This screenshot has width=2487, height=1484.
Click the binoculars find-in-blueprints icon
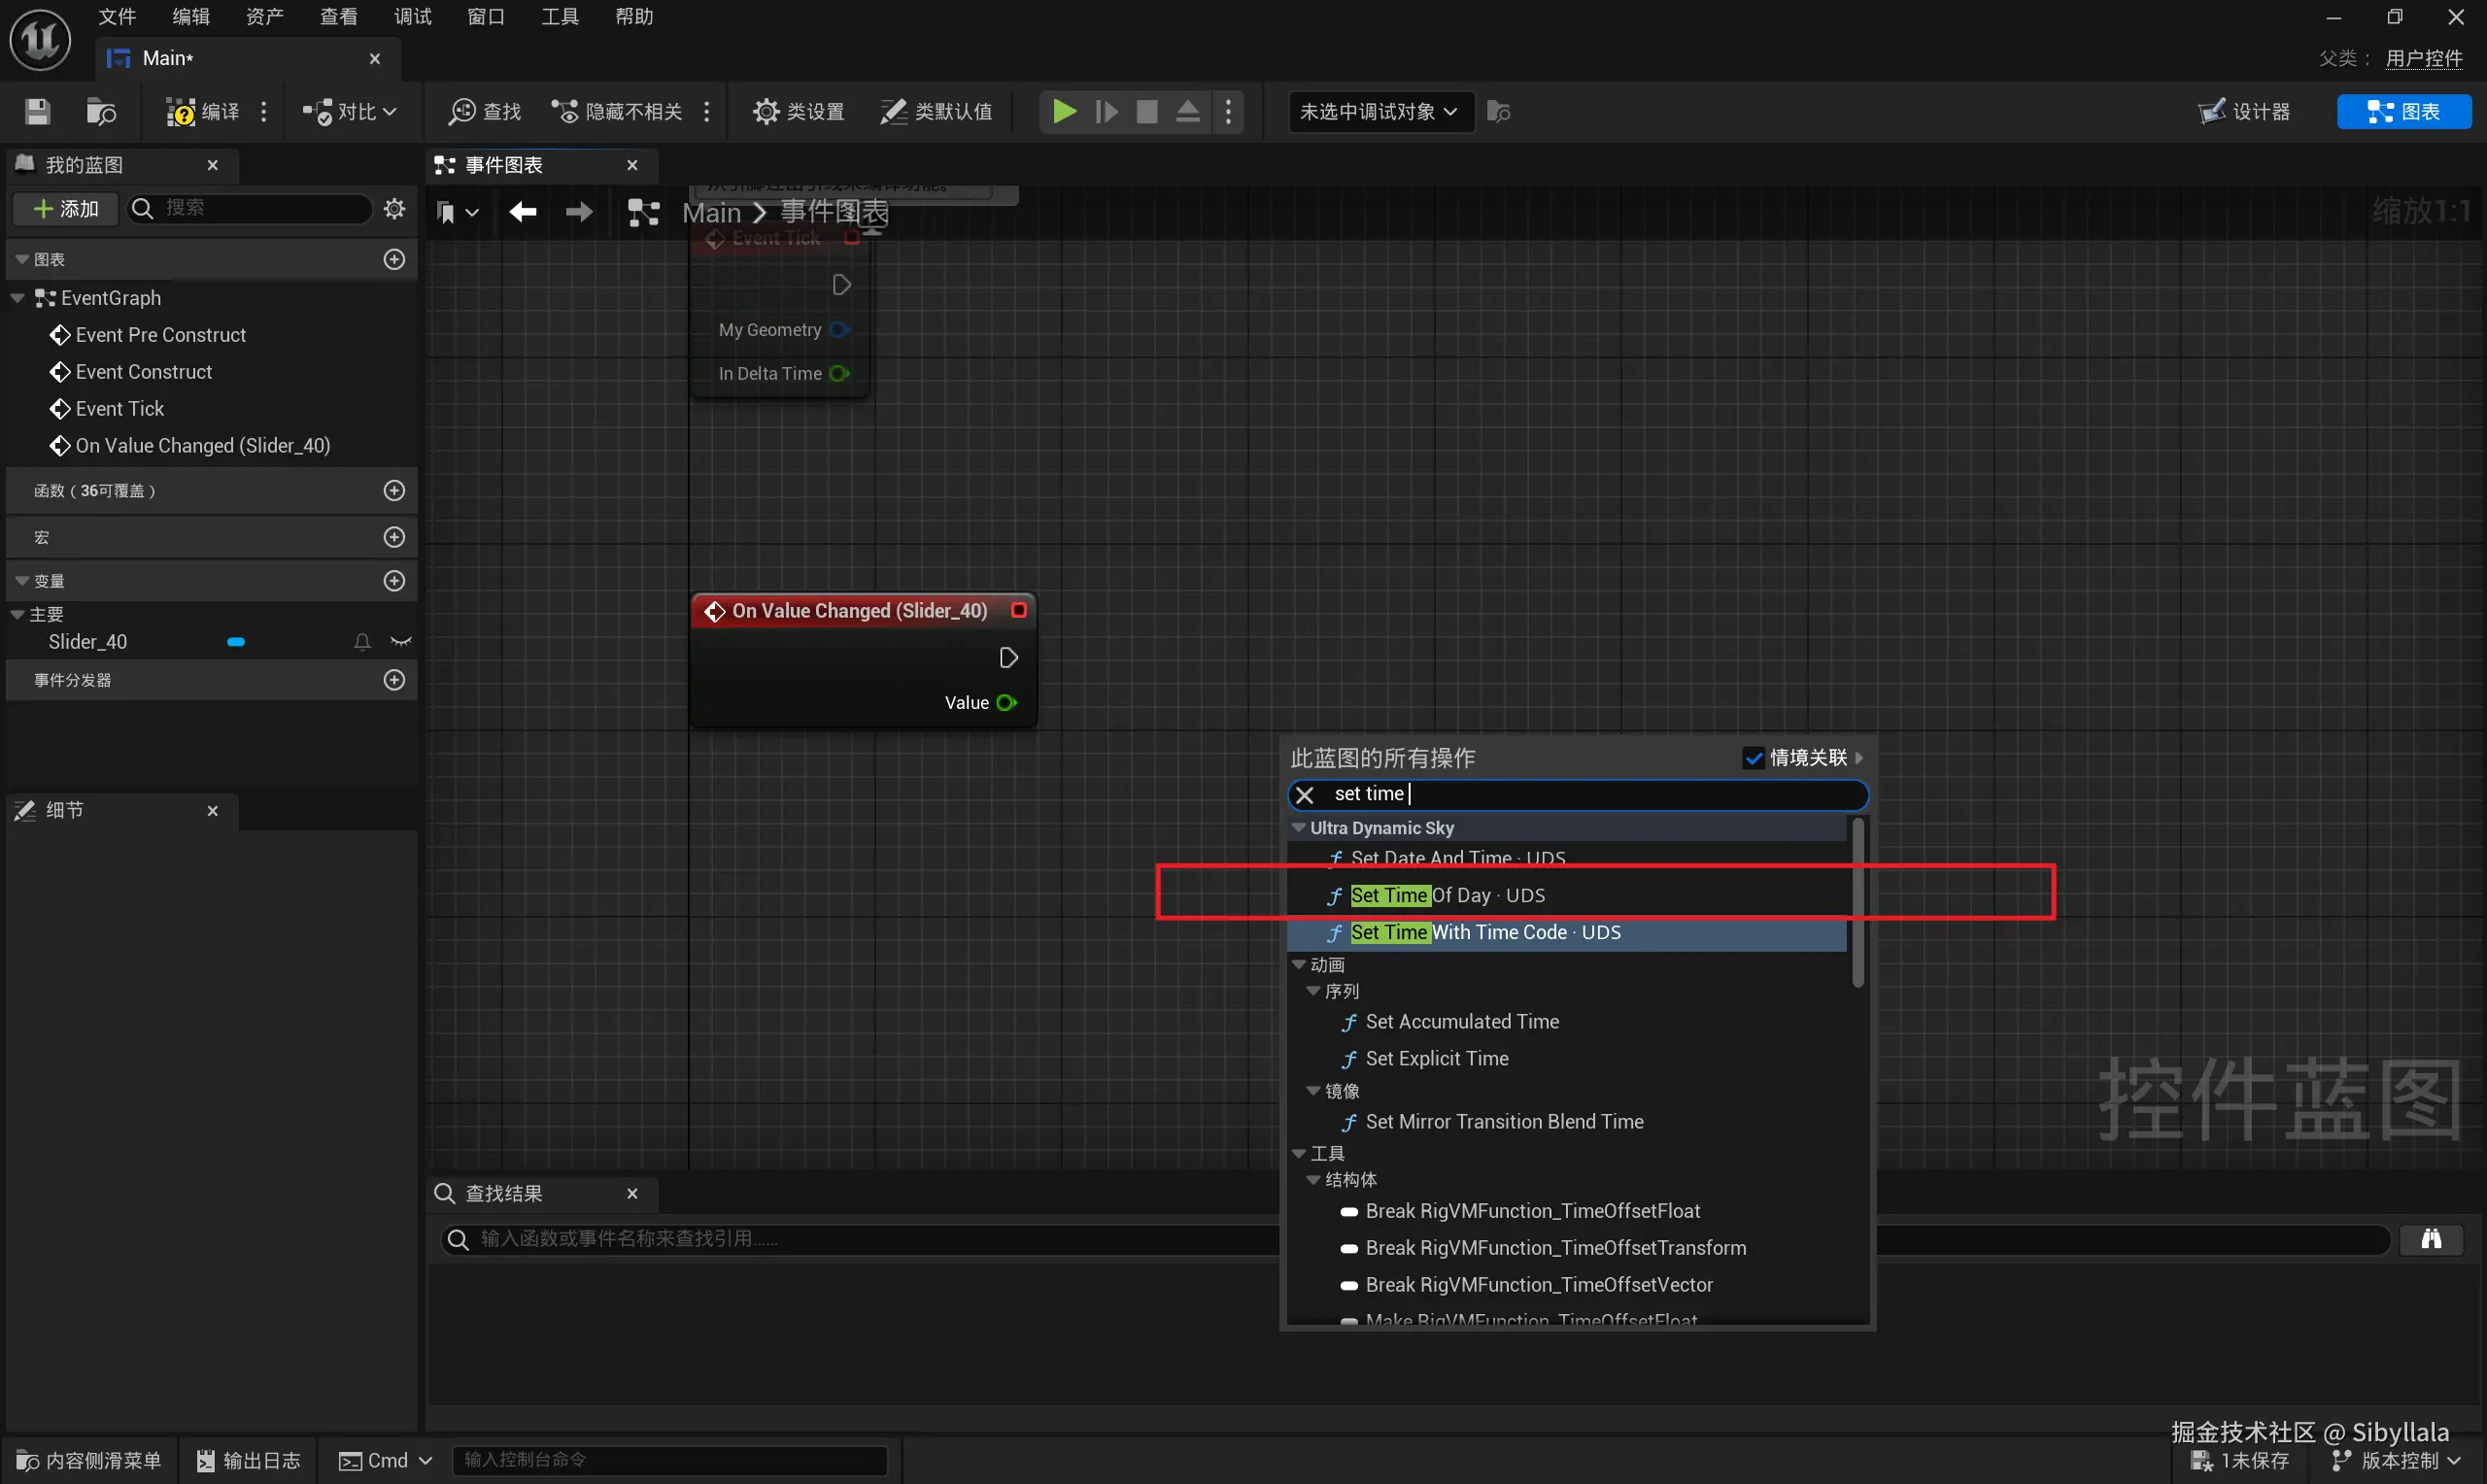pyautogui.click(x=2430, y=1239)
